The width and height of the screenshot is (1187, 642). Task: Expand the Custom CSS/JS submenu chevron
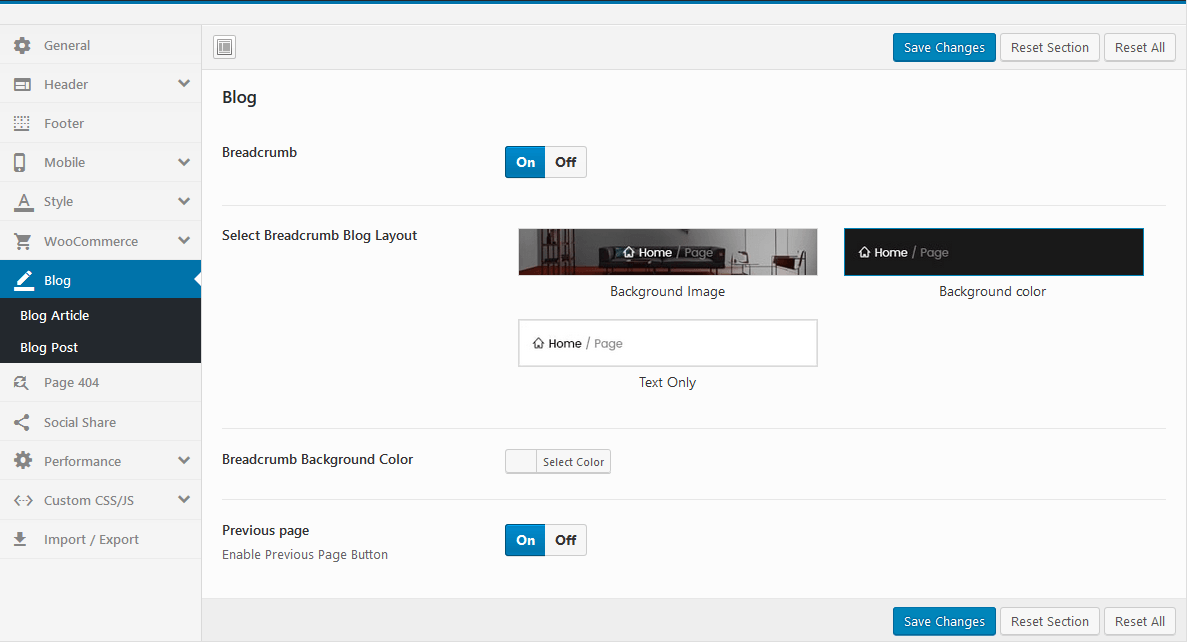[x=184, y=500]
